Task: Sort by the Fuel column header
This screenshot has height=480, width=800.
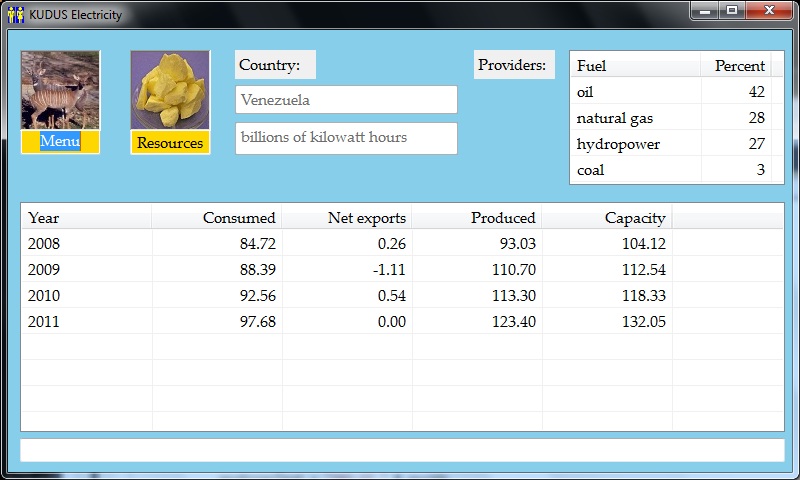Action: pyautogui.click(x=635, y=65)
